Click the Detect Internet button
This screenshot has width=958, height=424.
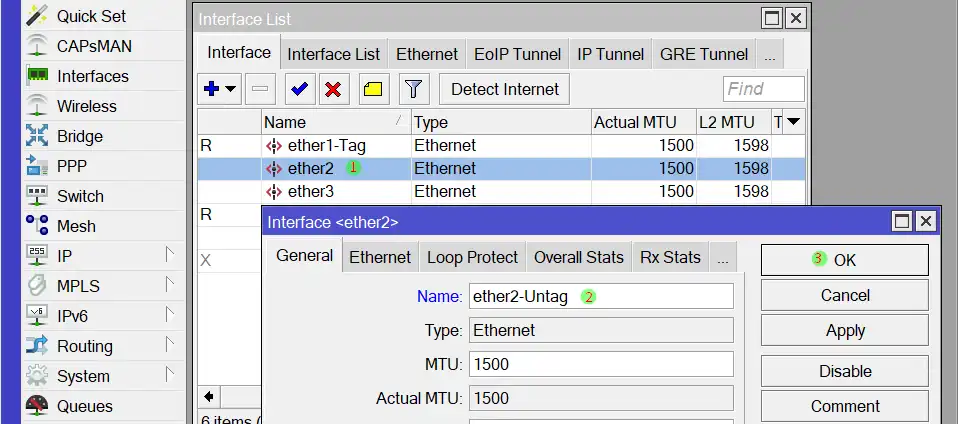(x=505, y=89)
